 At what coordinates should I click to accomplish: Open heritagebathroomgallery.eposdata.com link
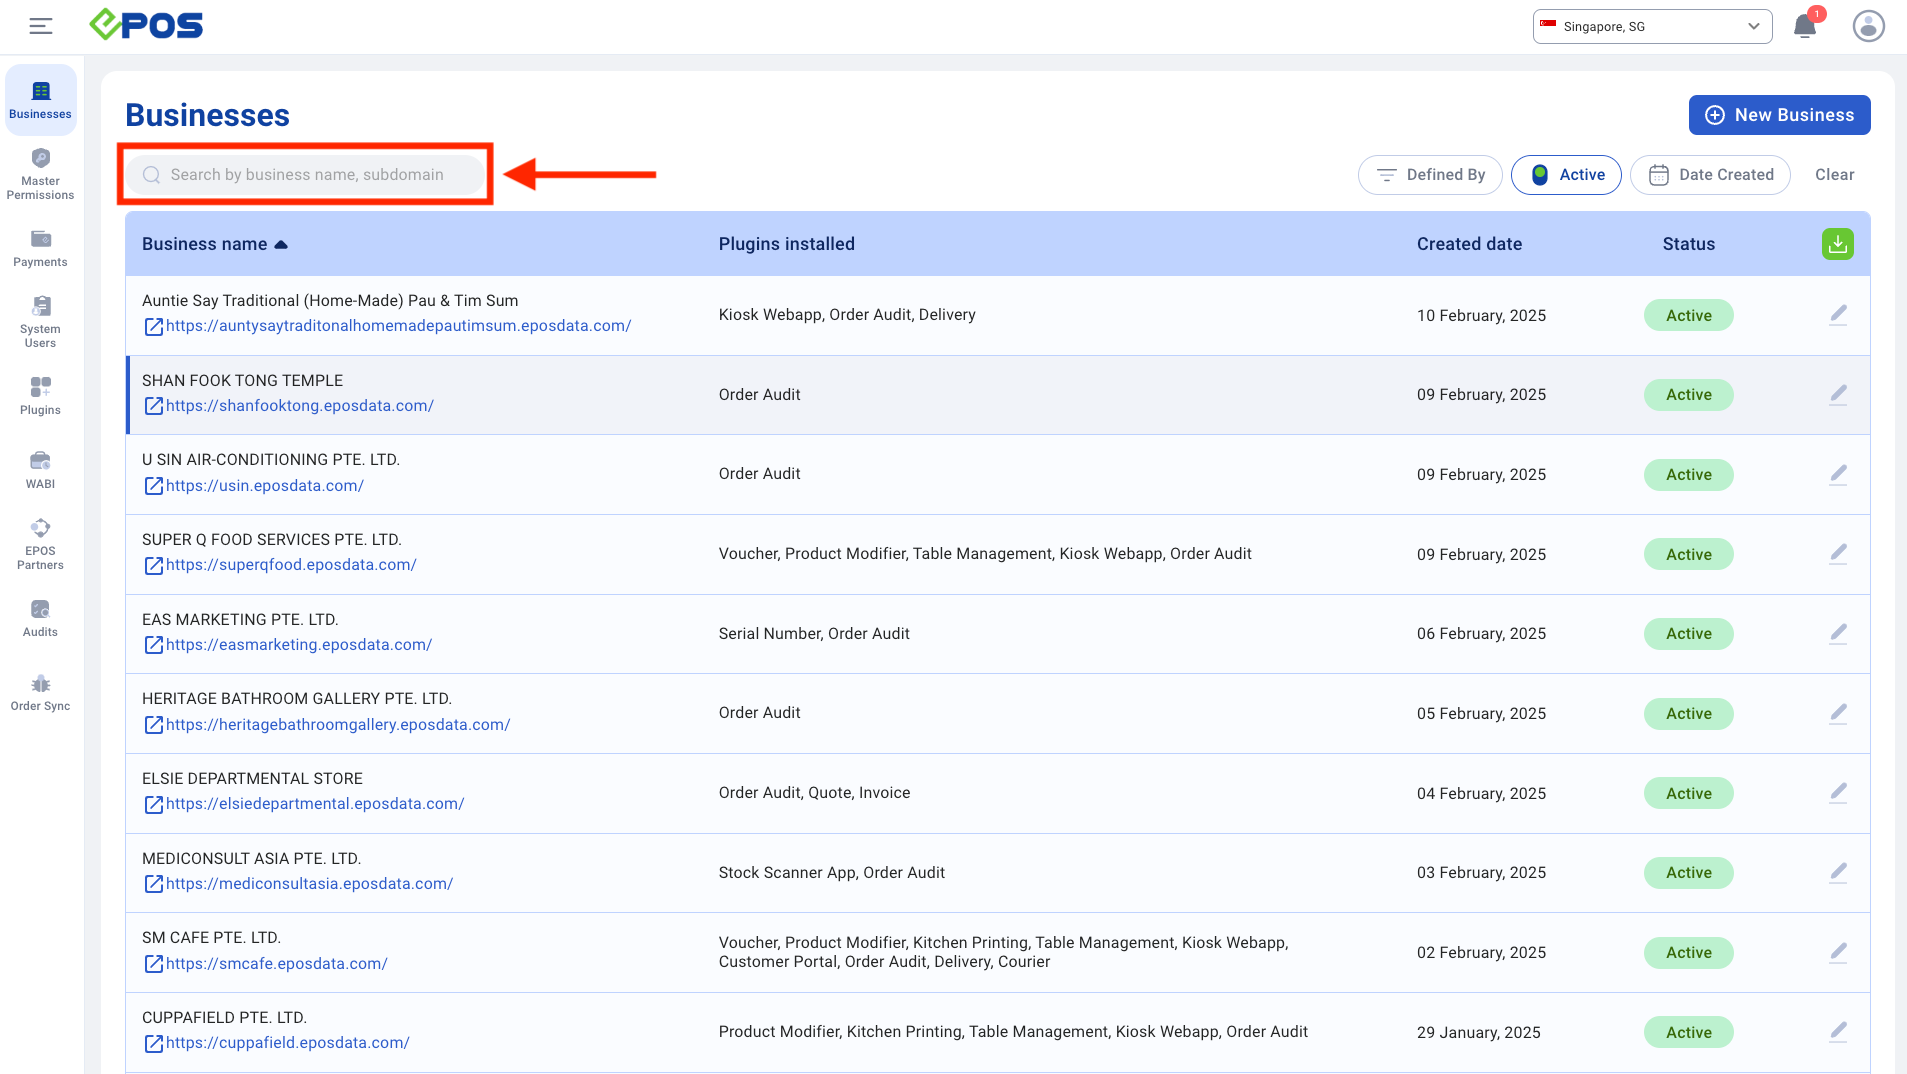point(338,725)
